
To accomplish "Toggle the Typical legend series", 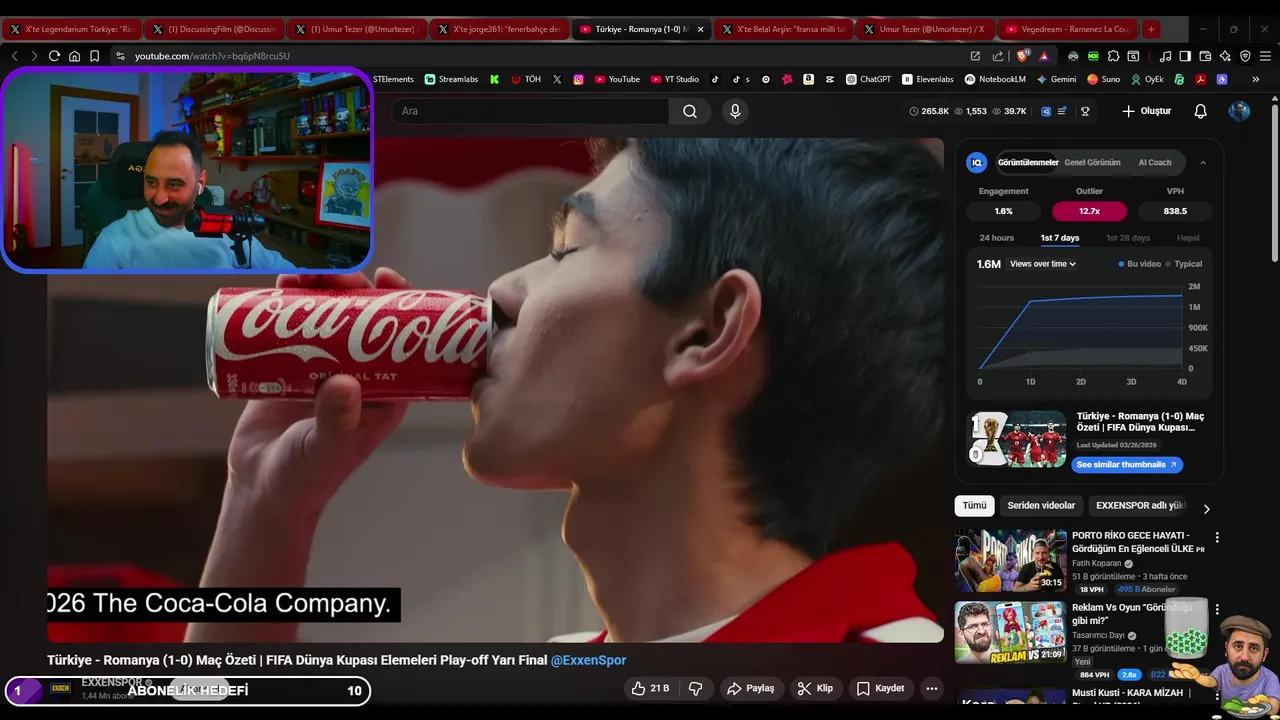I will (x=1184, y=264).
